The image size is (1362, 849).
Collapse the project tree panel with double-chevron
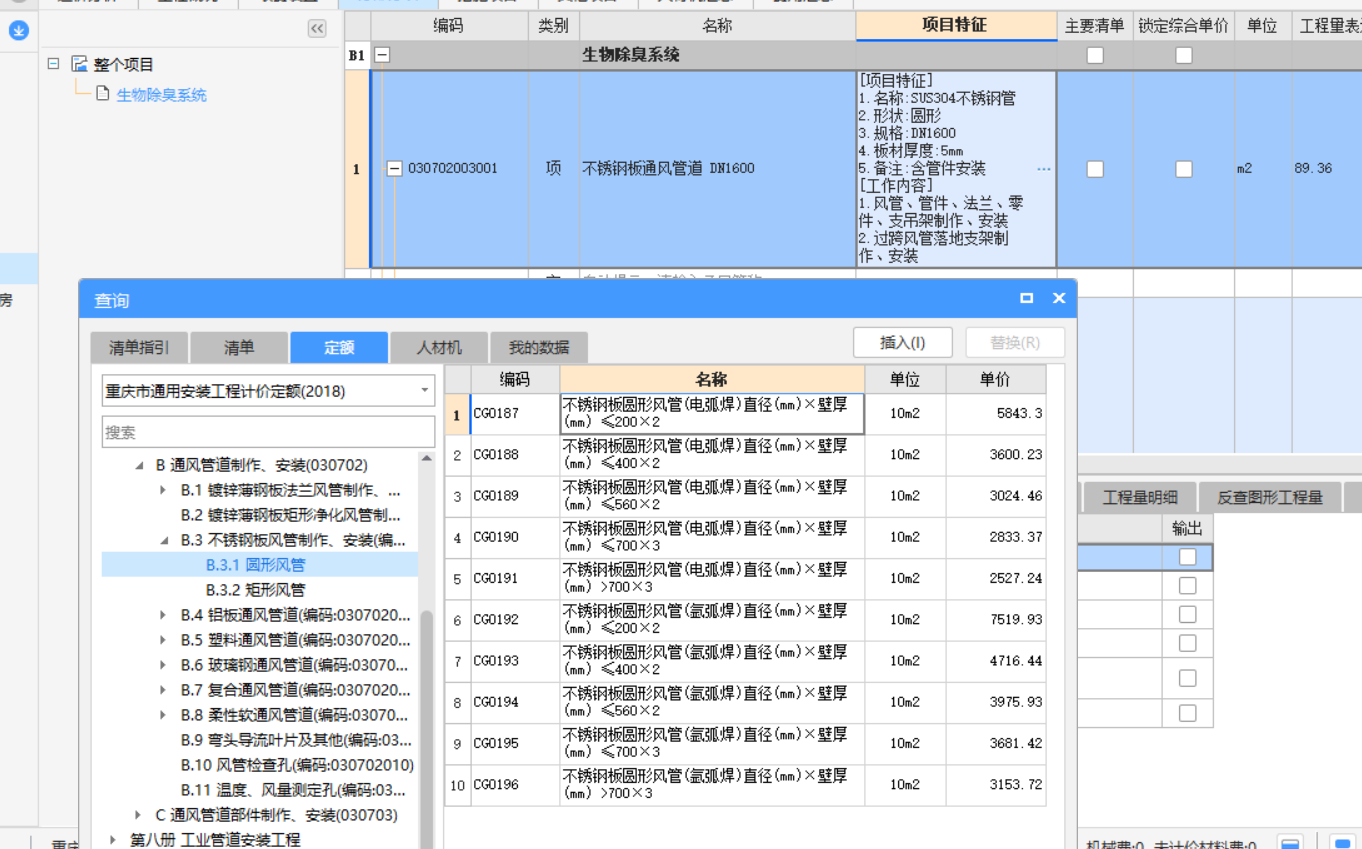[x=317, y=29]
